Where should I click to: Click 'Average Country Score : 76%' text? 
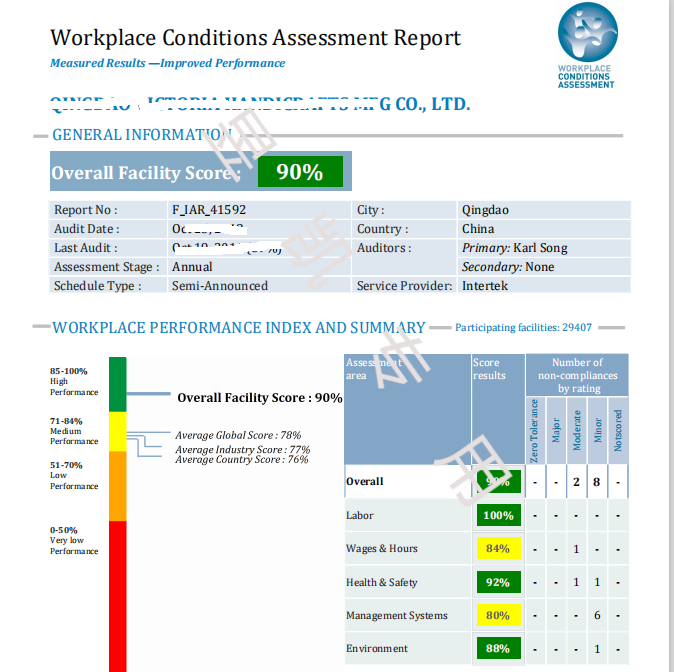pos(242,460)
